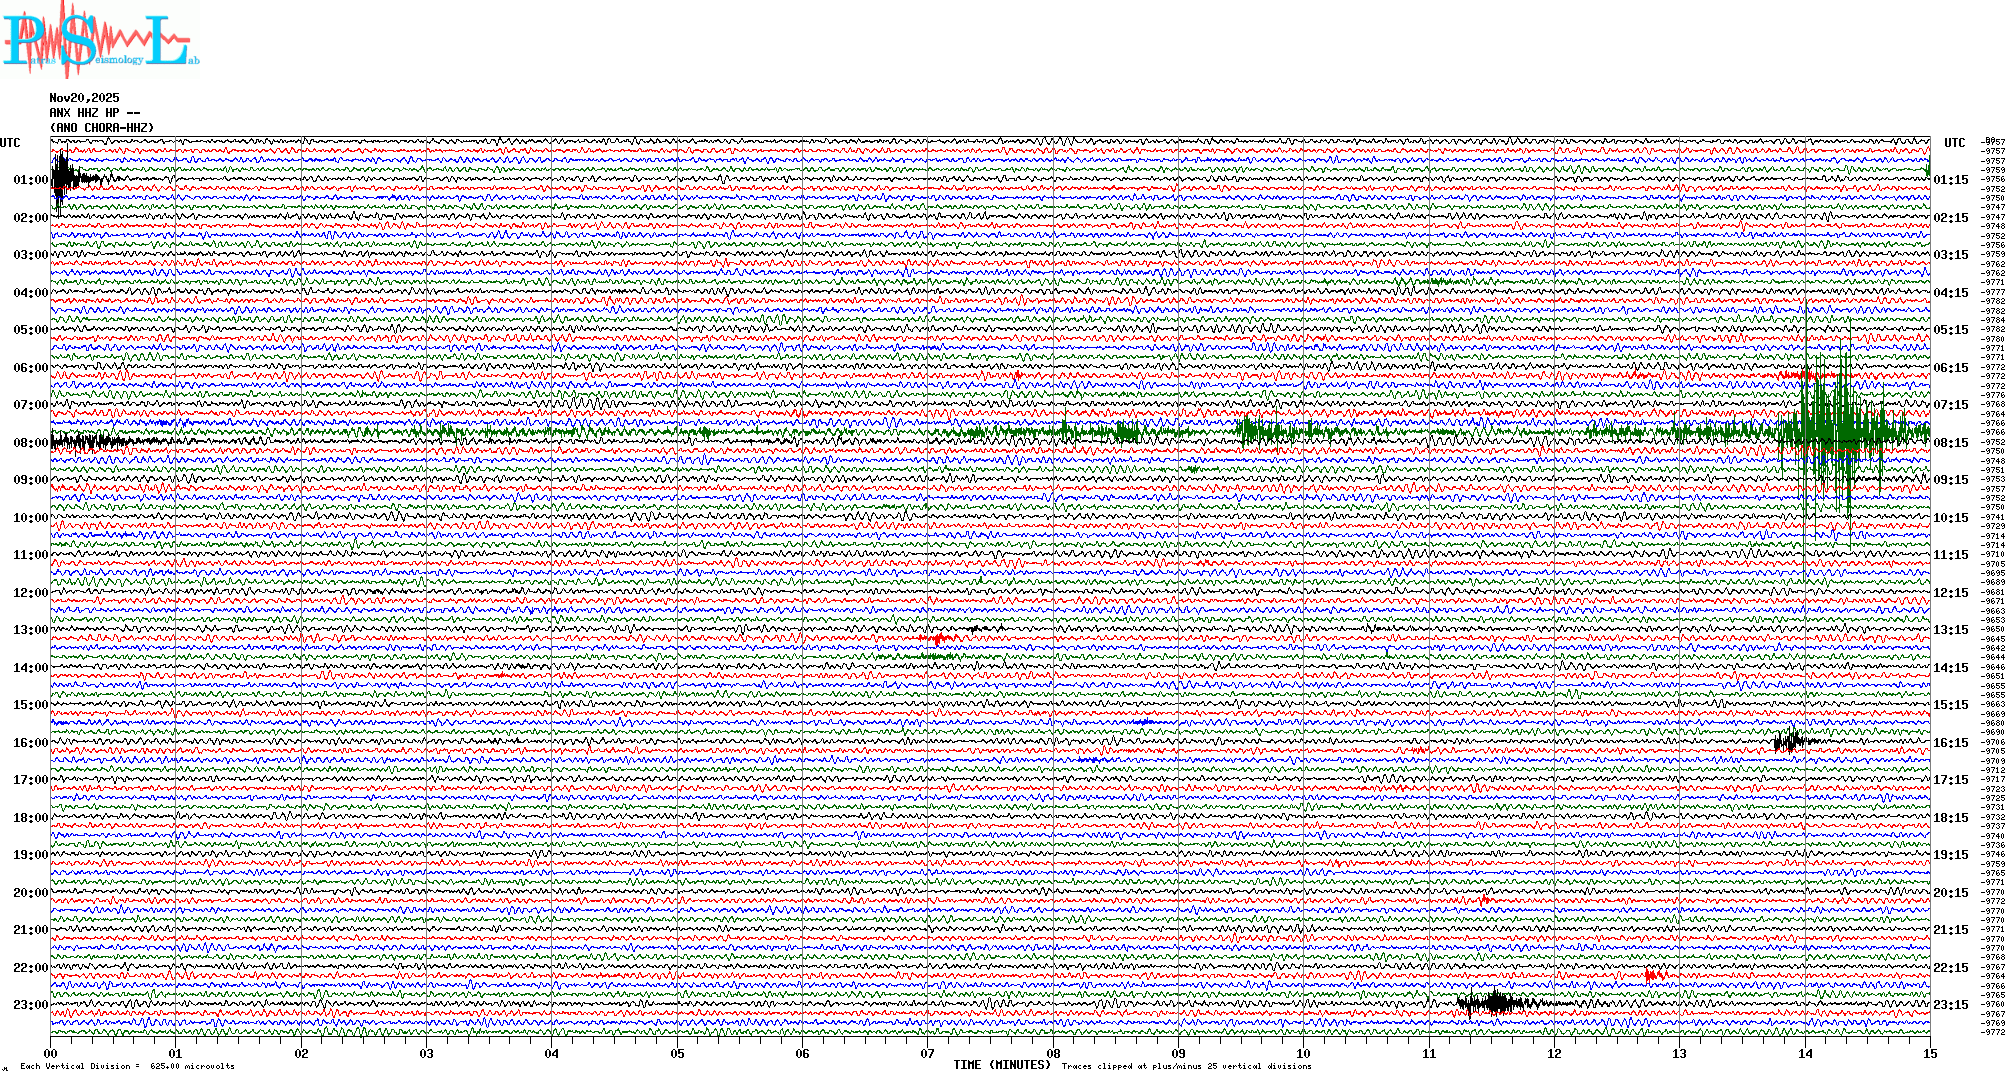Click the minute 07 tick on bottom axis

pos(928,1053)
